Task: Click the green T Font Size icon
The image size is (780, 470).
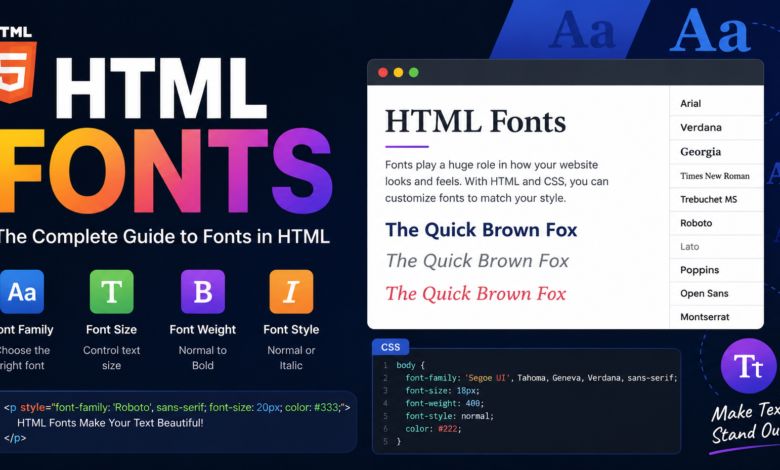Action: 111,292
